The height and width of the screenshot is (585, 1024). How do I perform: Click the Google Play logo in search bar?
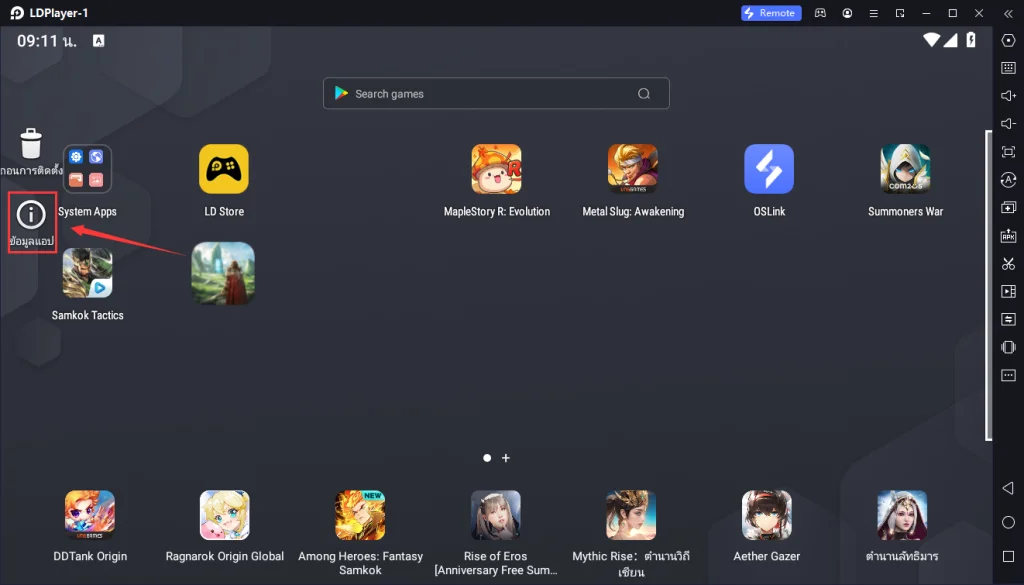pyautogui.click(x=341, y=93)
